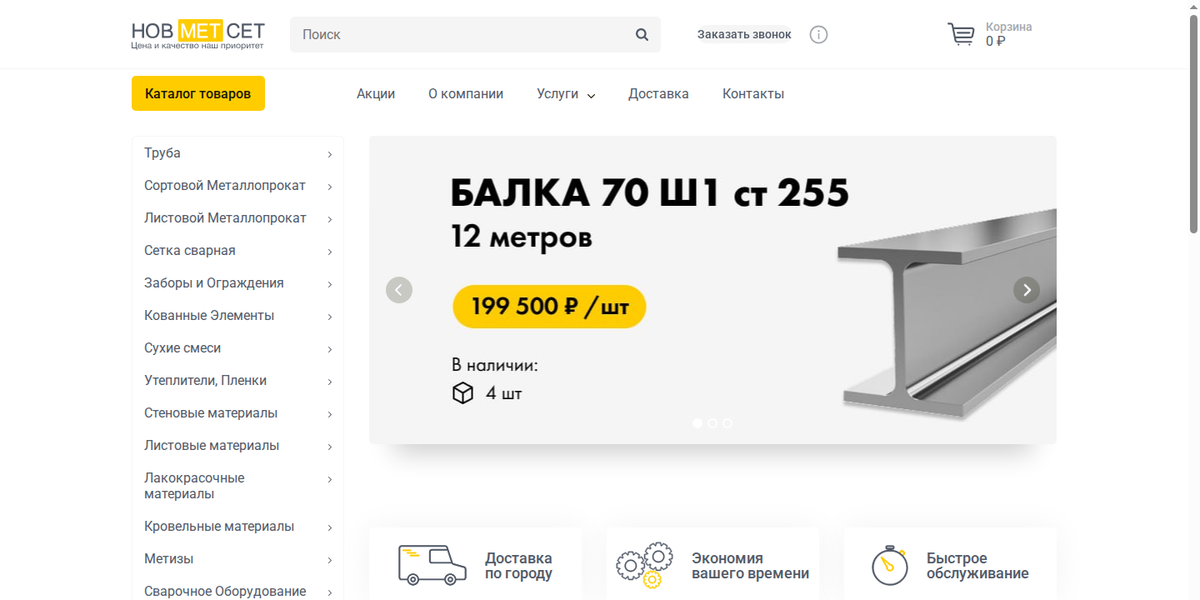Click the БАЛКА 70 Ш1 banner title

click(x=650, y=193)
